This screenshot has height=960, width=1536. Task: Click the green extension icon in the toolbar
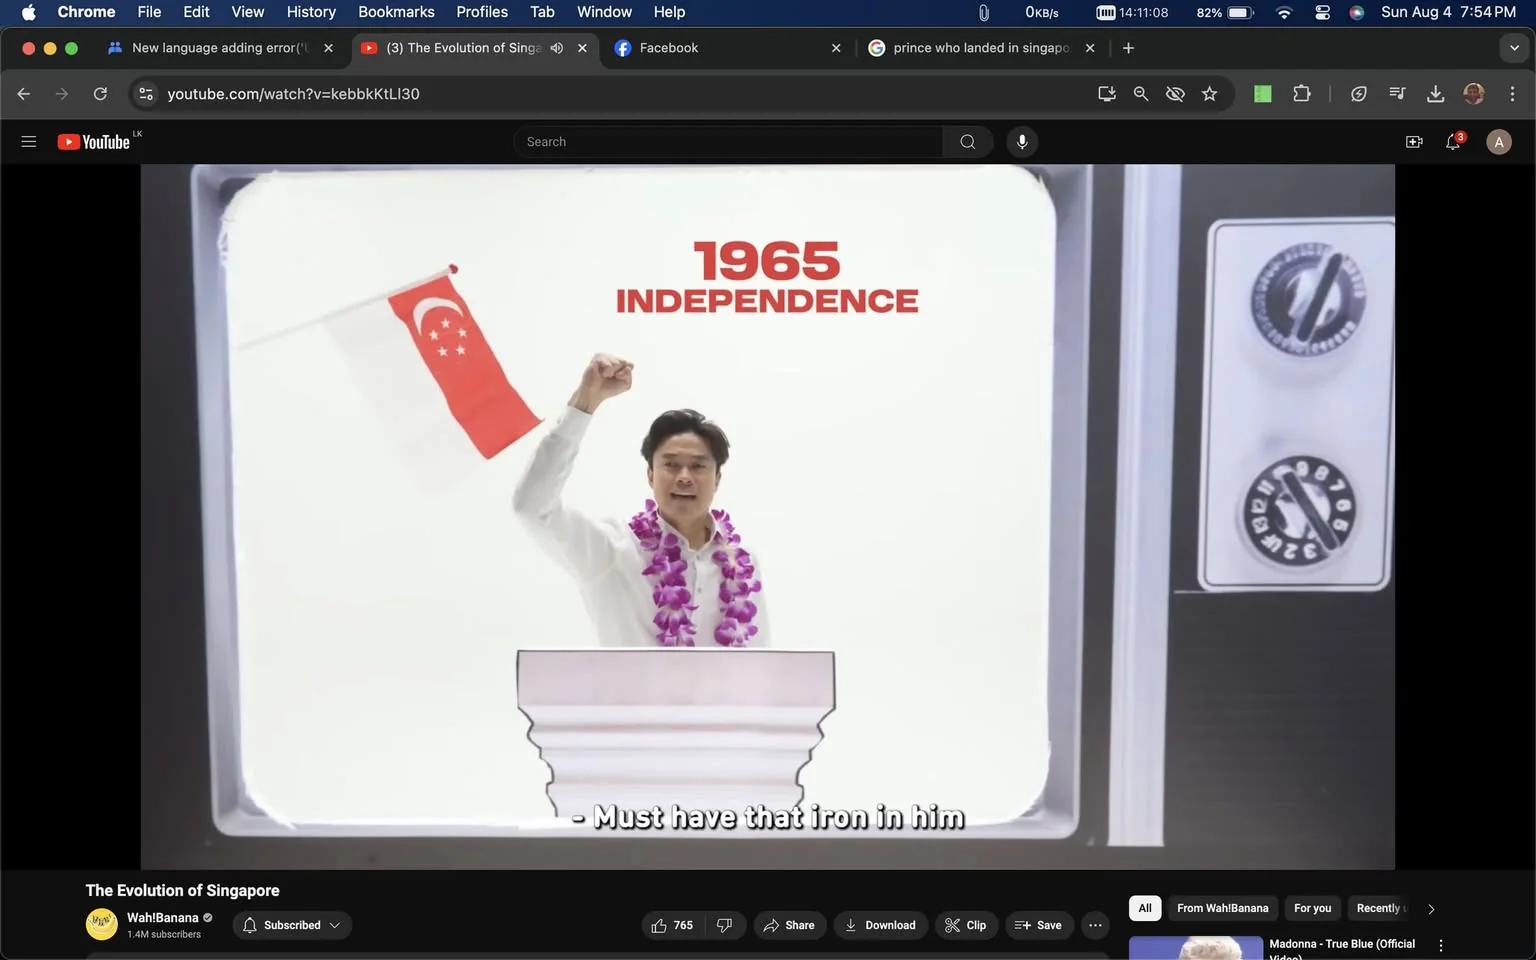click(x=1263, y=94)
